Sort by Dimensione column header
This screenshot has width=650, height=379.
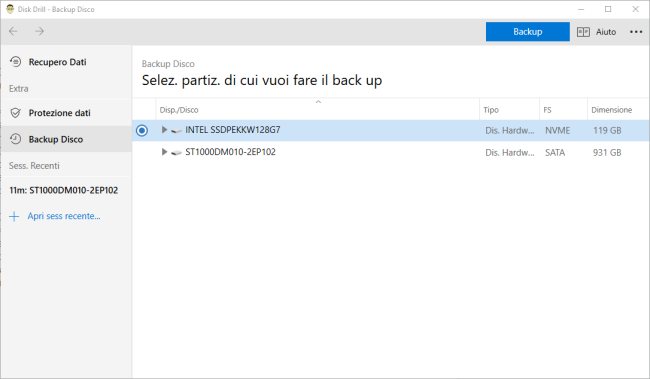coord(611,110)
